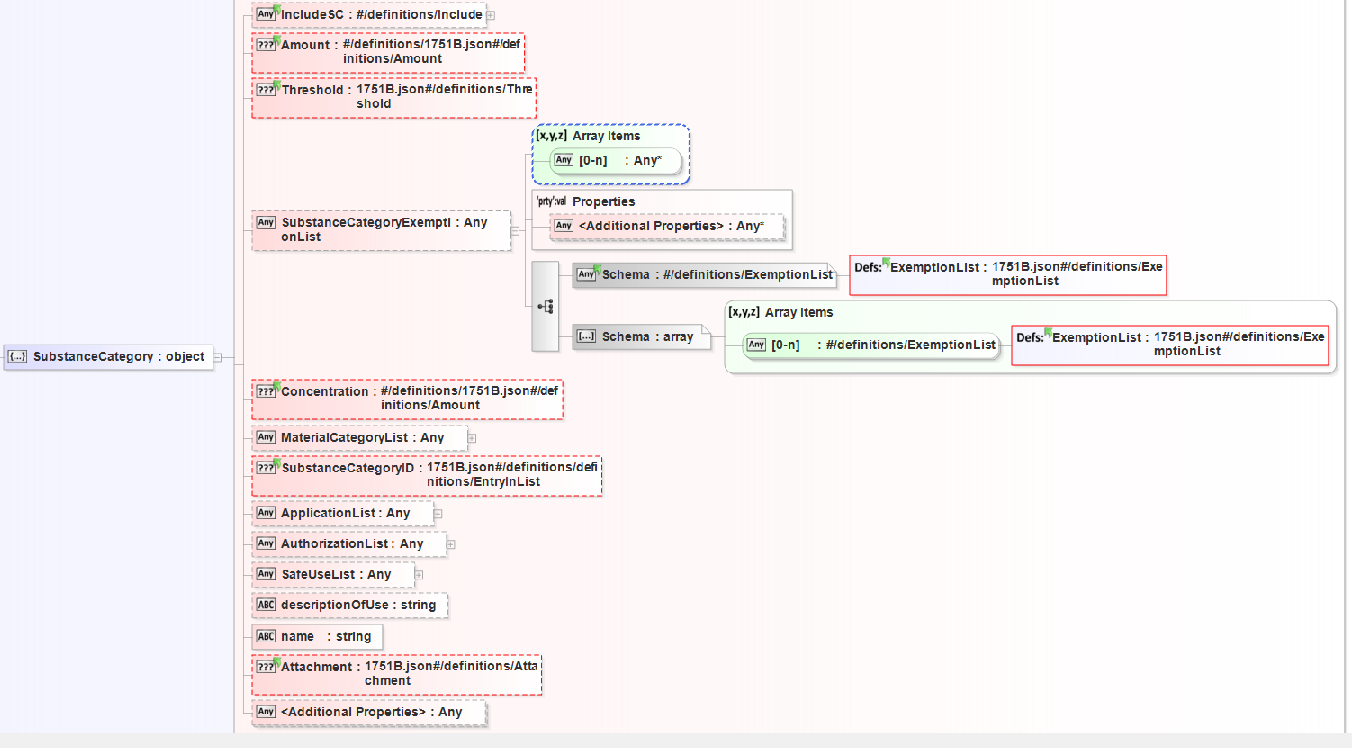Select the <Additional Properties> : Any node at bottom
The height and width of the screenshot is (748, 1352).
tap(368, 712)
